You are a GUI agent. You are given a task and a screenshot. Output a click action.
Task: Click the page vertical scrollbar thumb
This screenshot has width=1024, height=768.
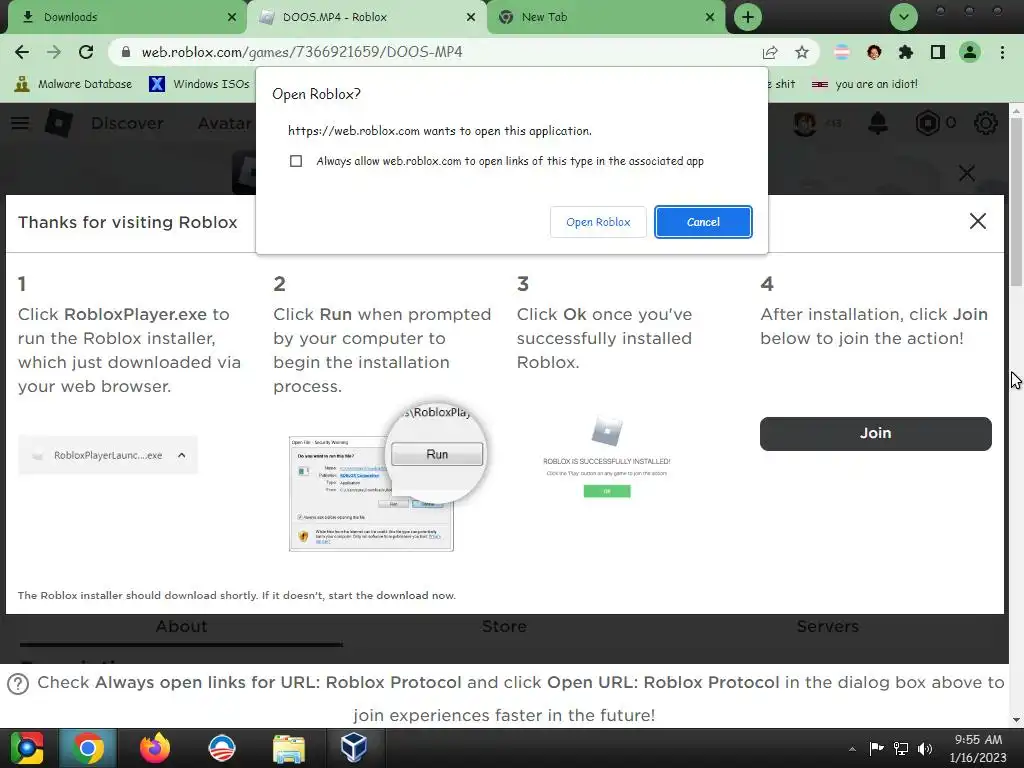click(x=1016, y=202)
